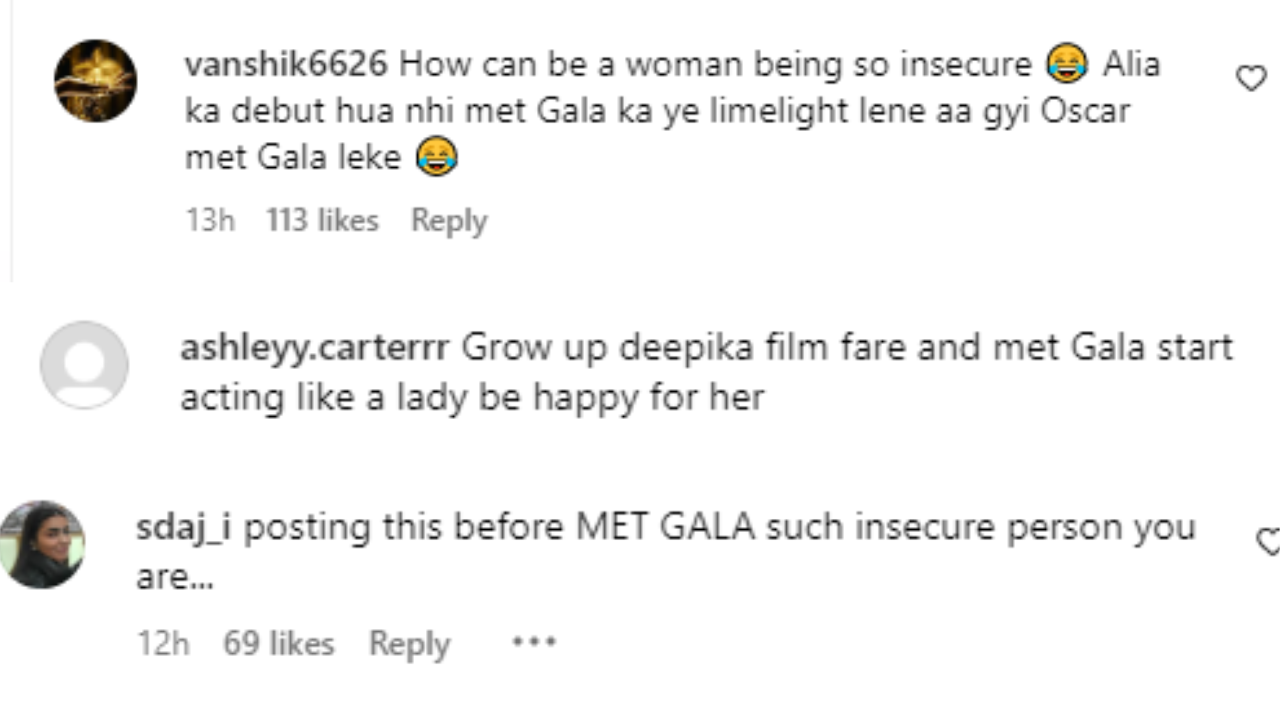
Task: Reply to sdaj_i's comment
Action: 409,643
